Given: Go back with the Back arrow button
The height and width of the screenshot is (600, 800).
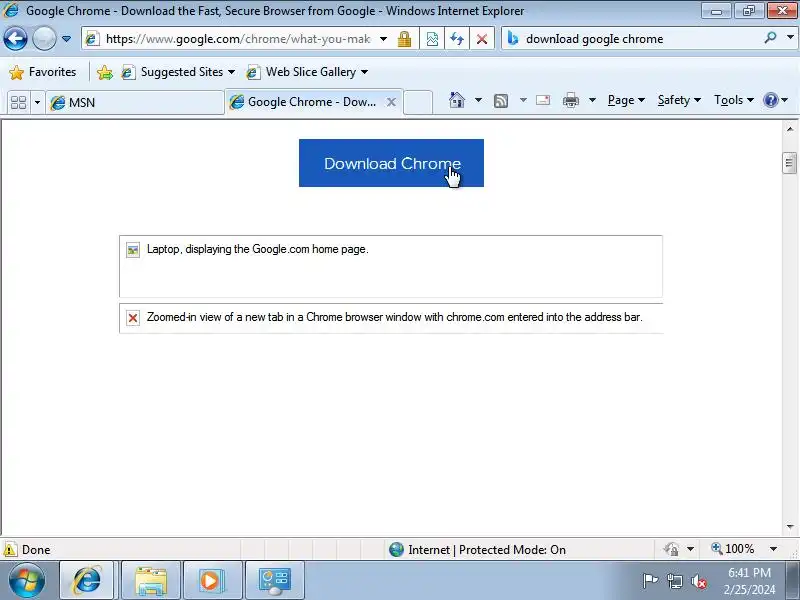Looking at the screenshot, I should (15, 38).
